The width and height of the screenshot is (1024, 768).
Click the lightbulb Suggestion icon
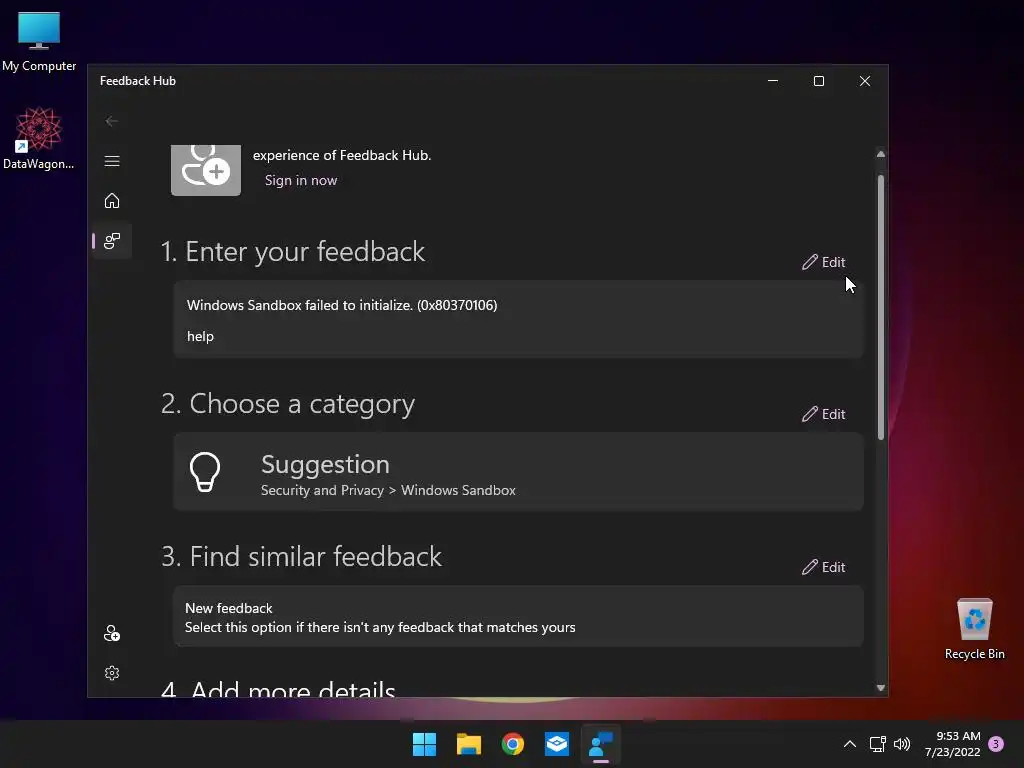[x=204, y=472]
